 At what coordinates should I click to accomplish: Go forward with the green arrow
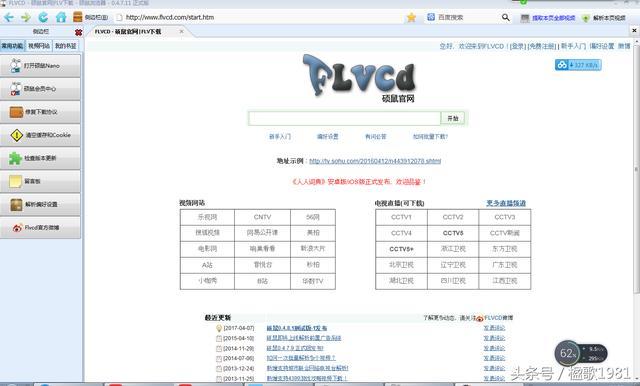(26, 17)
